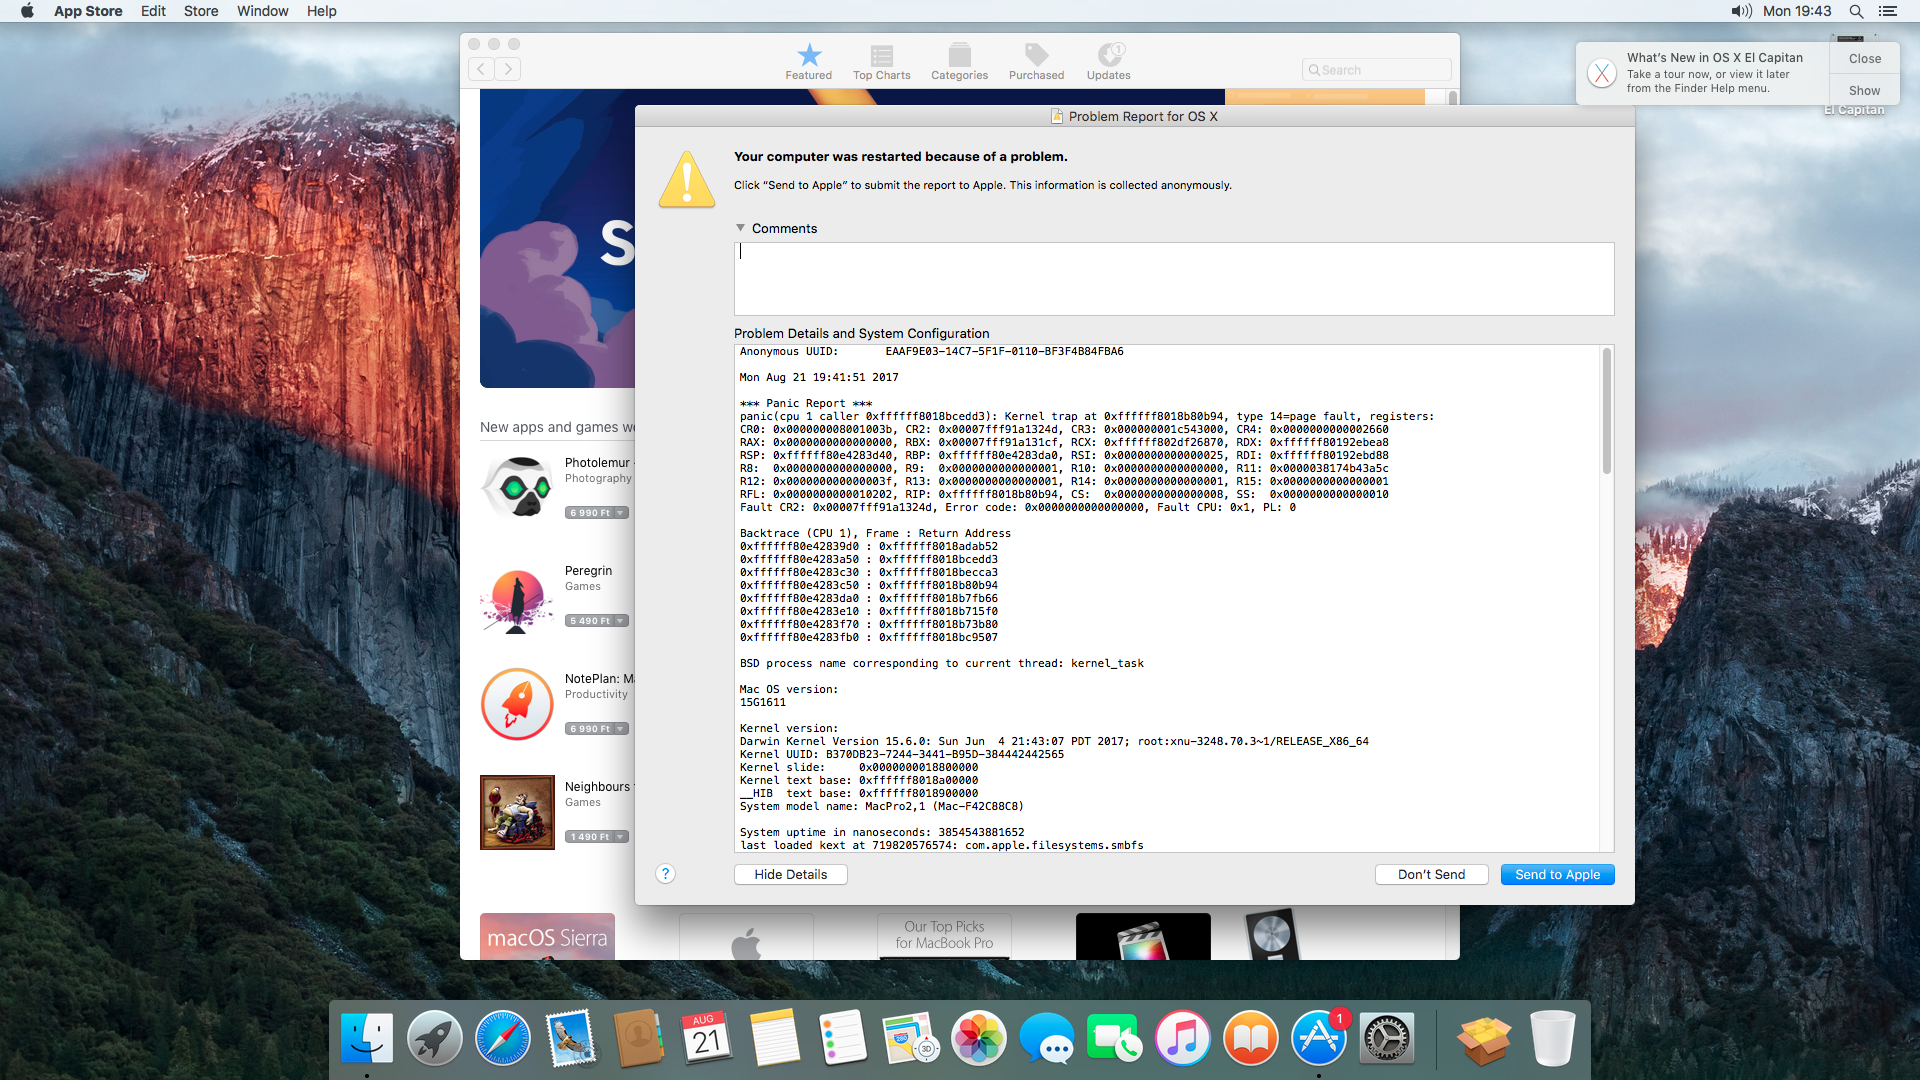
Task: Open System Preferences from the Dock
Action: tap(1387, 1038)
